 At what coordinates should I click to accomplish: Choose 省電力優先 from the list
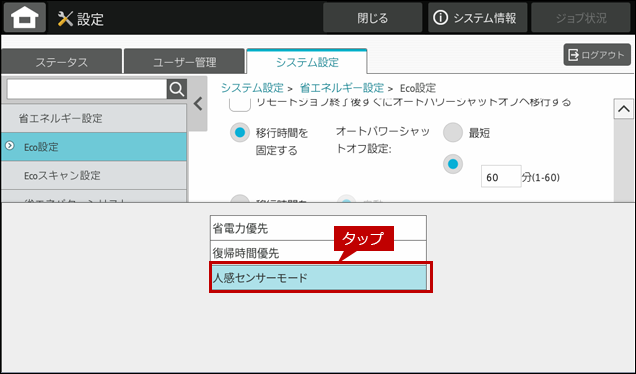tap(318, 228)
